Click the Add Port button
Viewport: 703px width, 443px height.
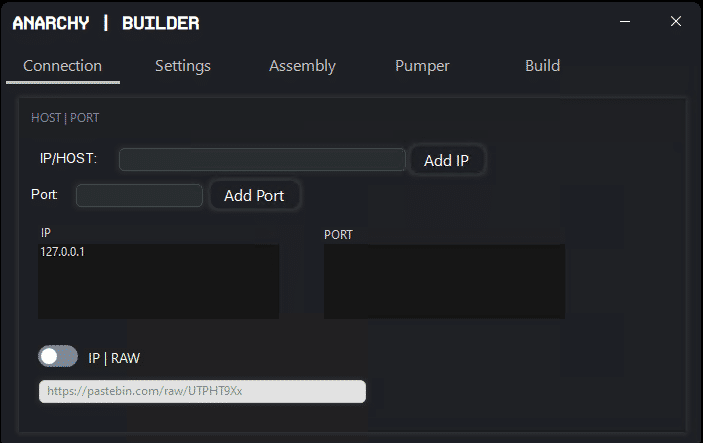(254, 195)
